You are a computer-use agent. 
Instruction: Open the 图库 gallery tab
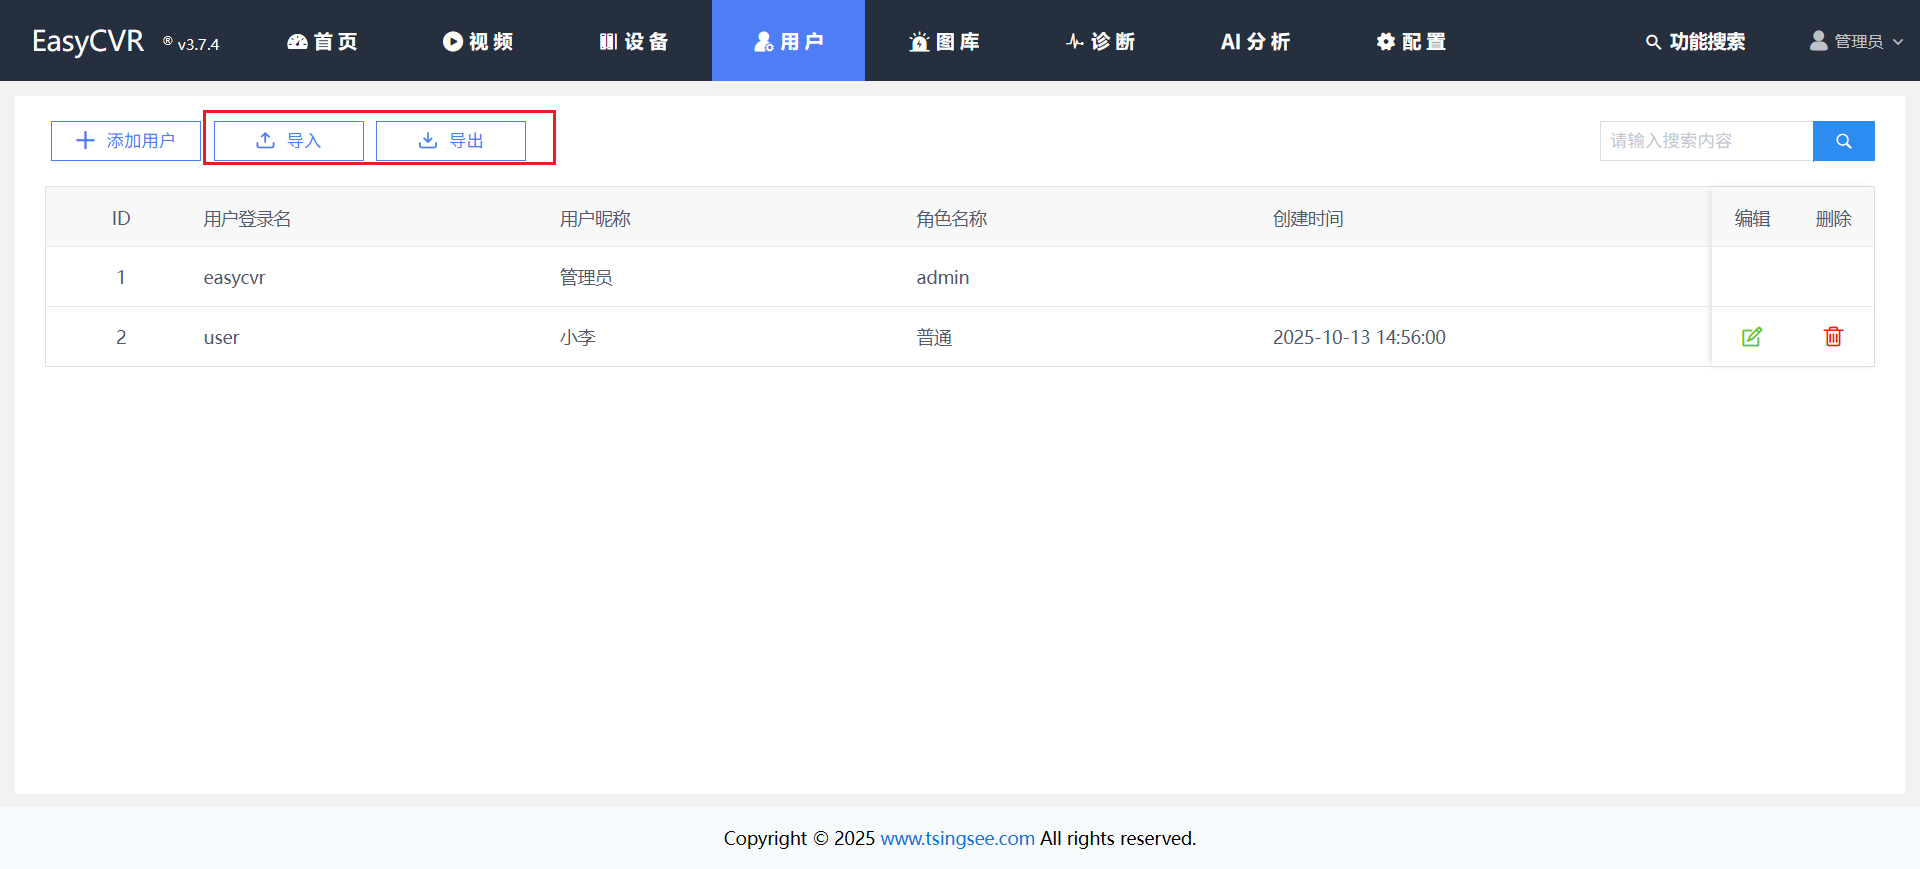pyautogui.click(x=944, y=41)
